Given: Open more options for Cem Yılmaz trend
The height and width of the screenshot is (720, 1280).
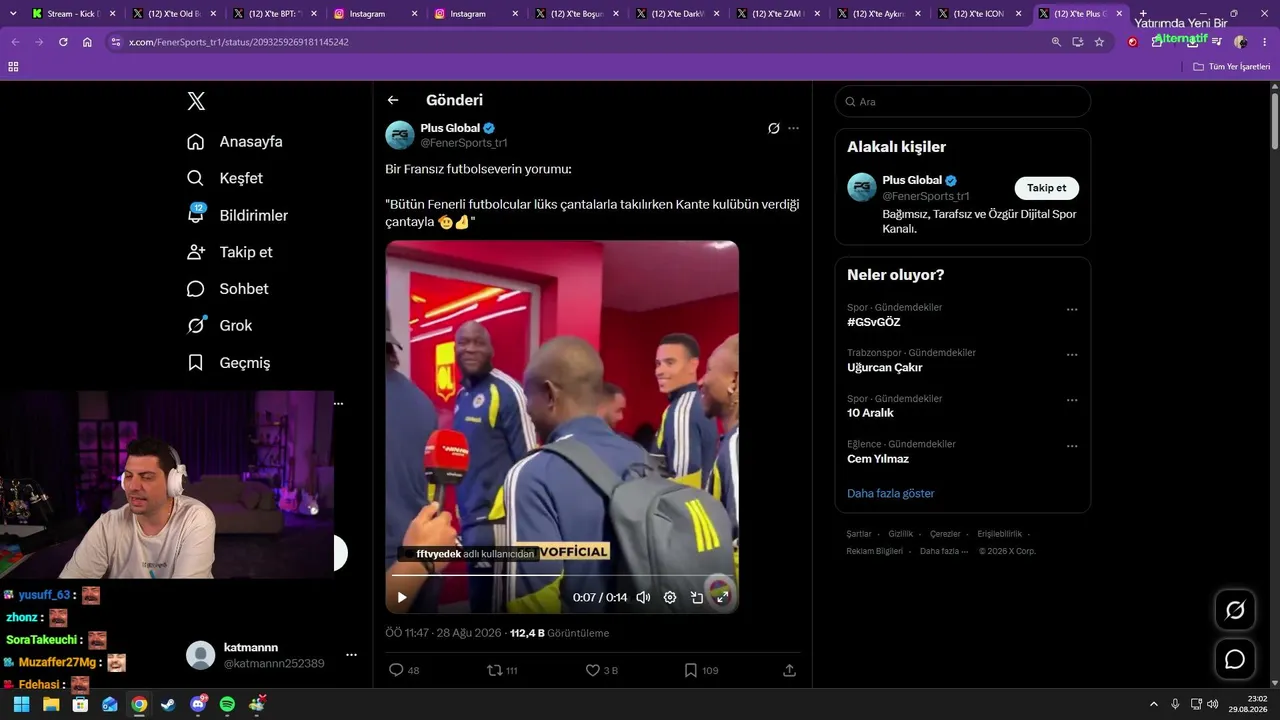Looking at the screenshot, I should (1072, 446).
